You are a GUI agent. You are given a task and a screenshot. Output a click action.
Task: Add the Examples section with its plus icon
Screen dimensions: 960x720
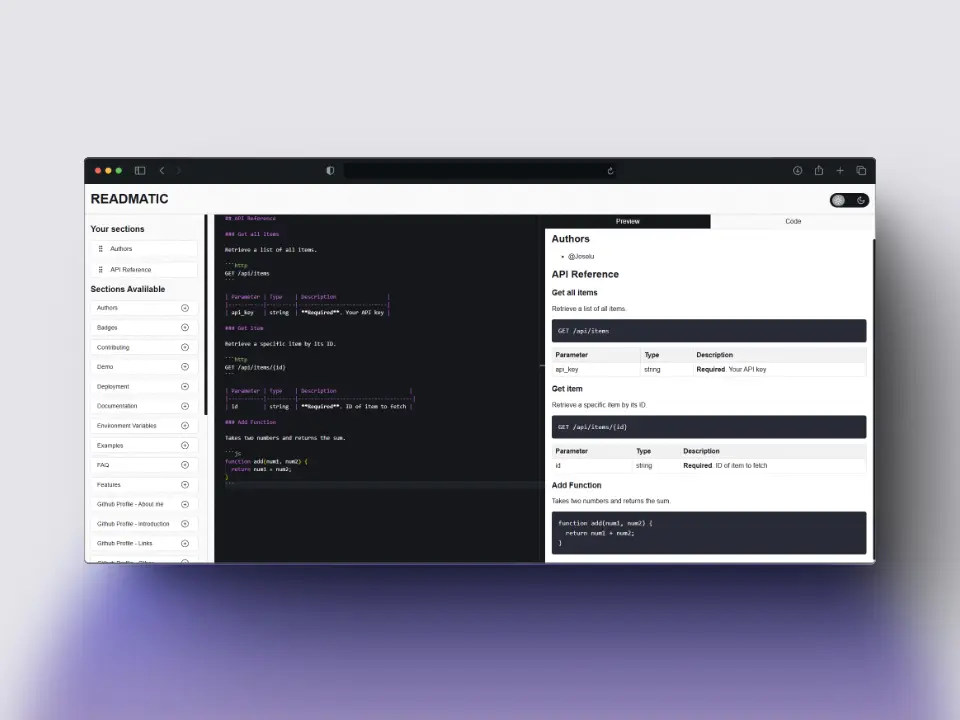[x=185, y=445]
